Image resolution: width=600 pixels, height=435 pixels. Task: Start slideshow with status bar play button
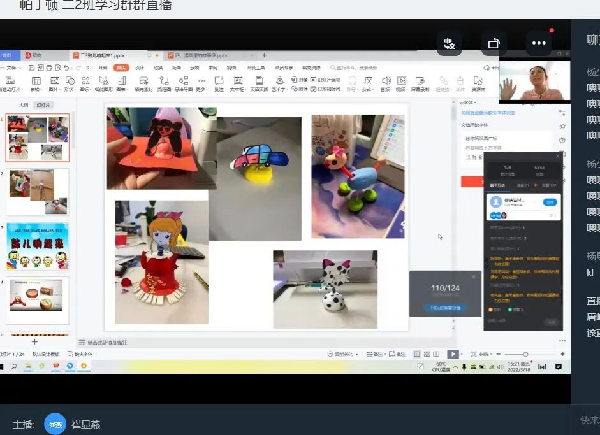coord(452,354)
